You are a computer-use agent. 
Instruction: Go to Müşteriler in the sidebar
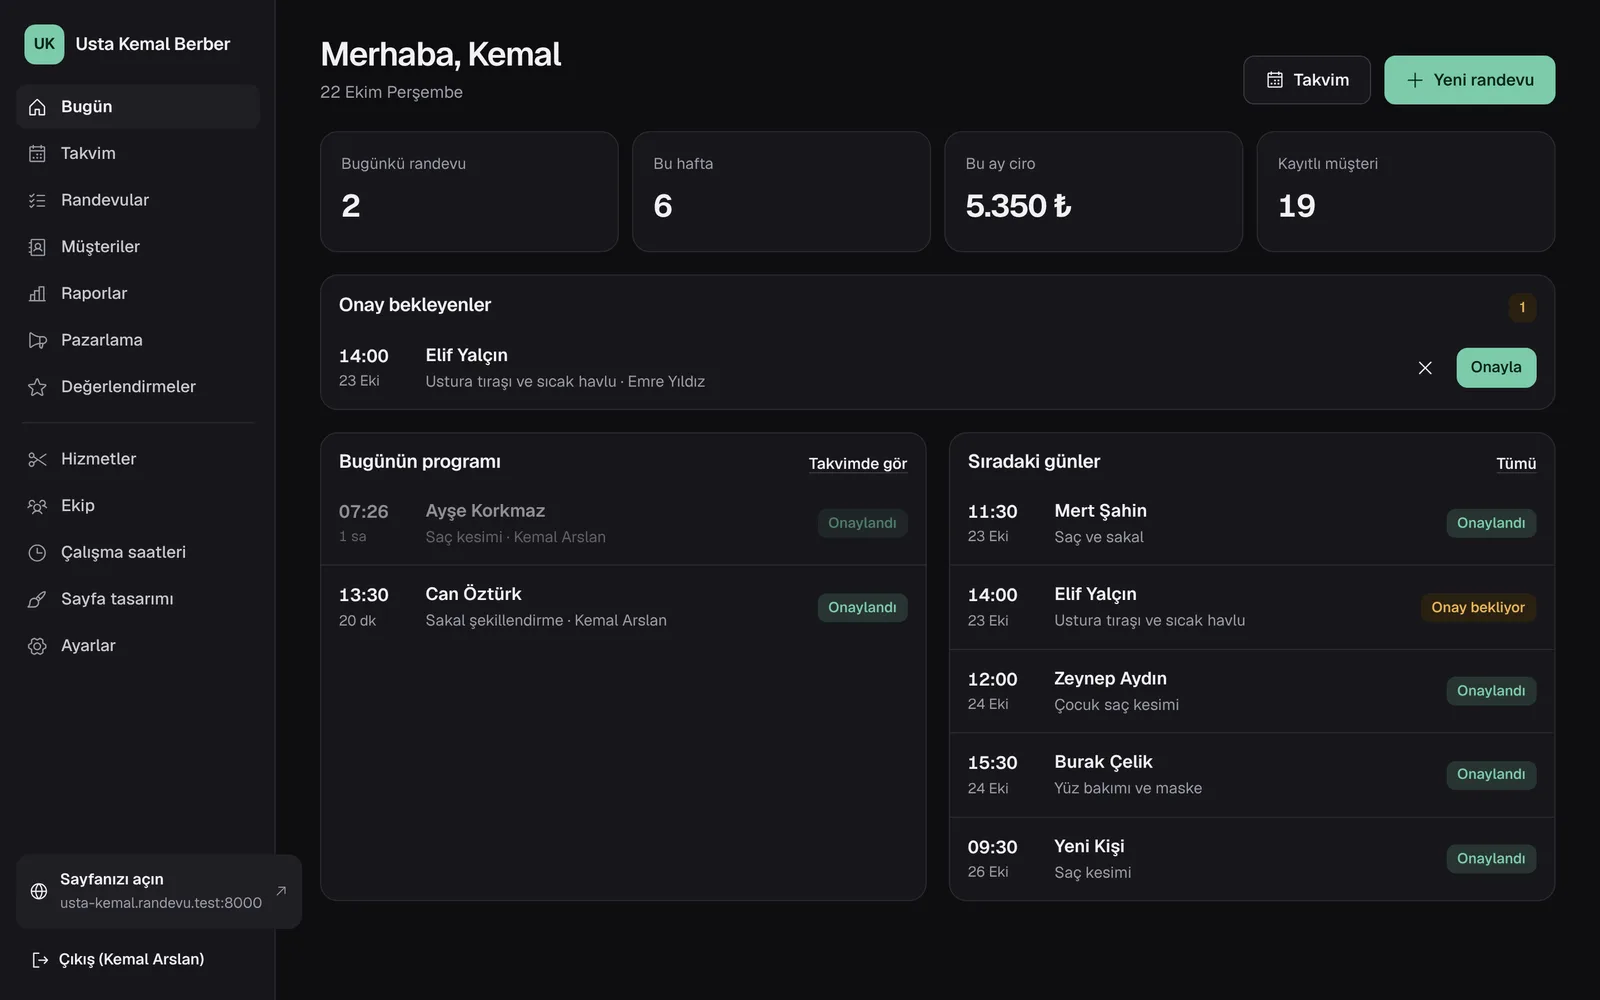pos(138,247)
